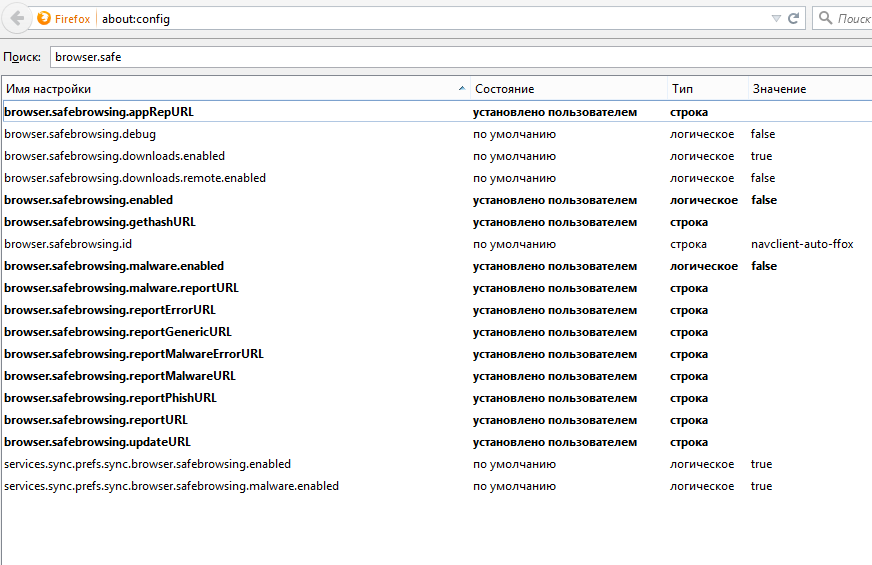
Task: Click 'по умолчанию' state of browser.safebrowsing.debug
Action: click(514, 134)
